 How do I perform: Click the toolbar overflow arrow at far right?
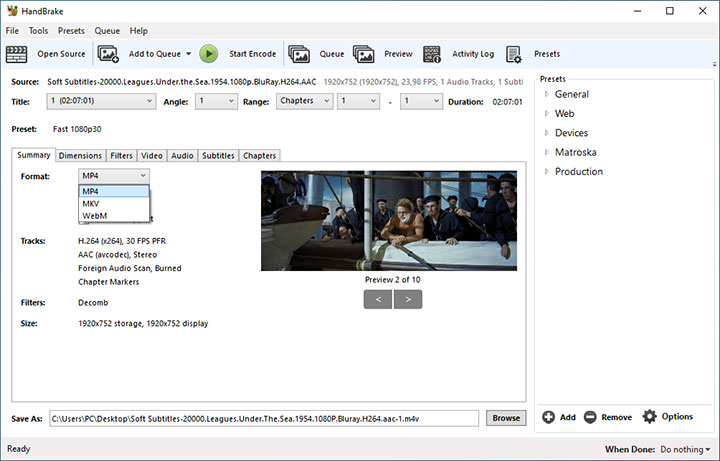(714, 64)
